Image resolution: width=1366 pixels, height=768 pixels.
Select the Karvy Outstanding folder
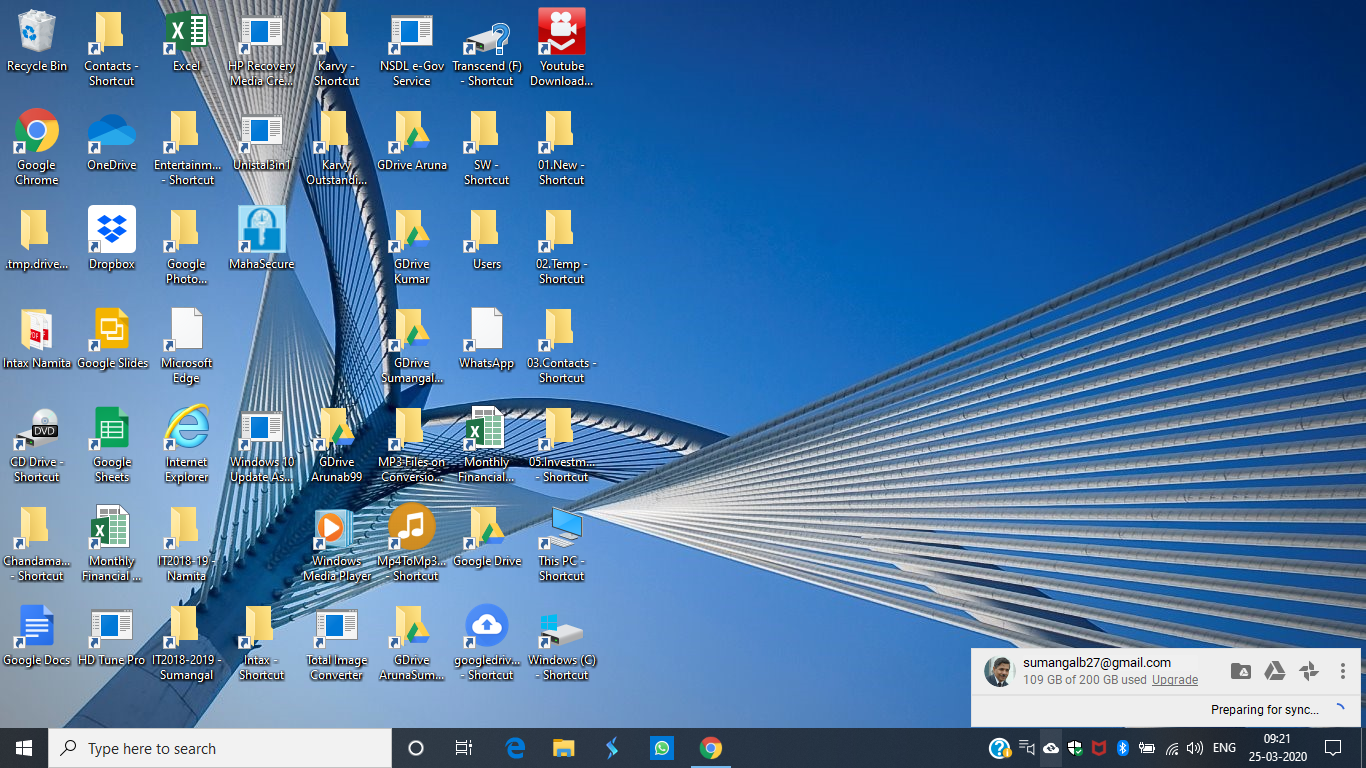click(337, 147)
